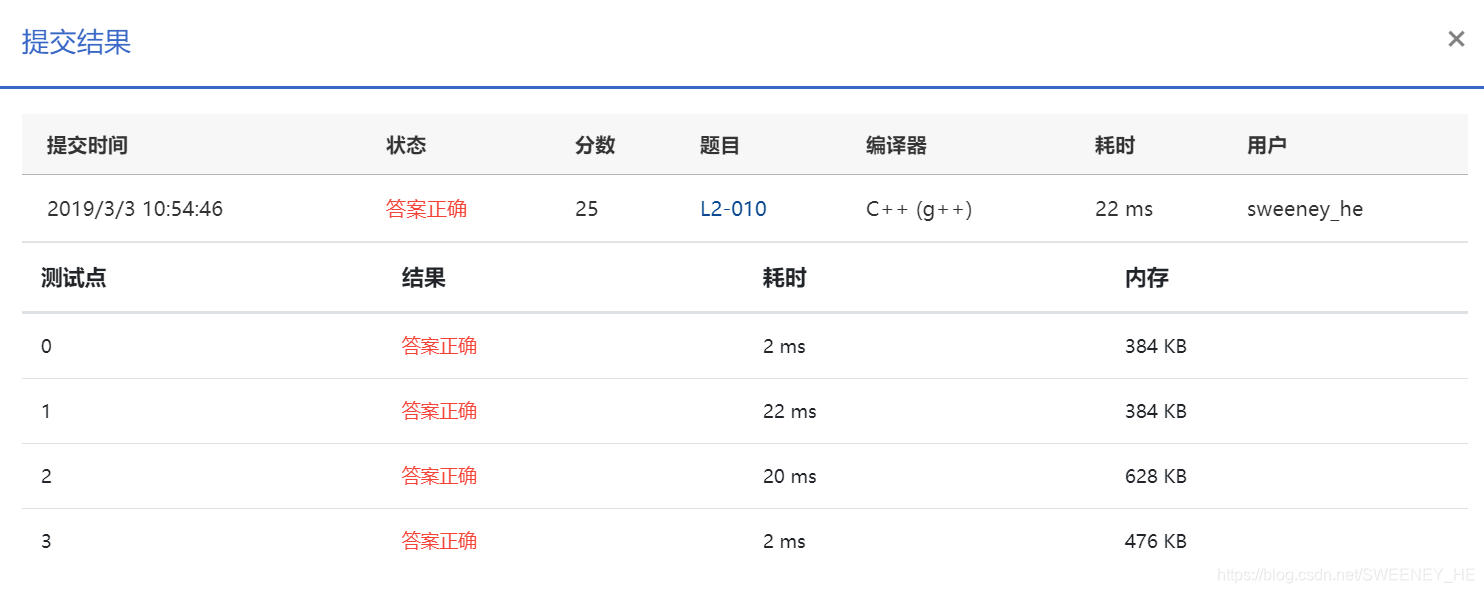Image resolution: width=1484 pixels, height=593 pixels.
Task: Select the 内存 column header
Action: click(x=1146, y=278)
